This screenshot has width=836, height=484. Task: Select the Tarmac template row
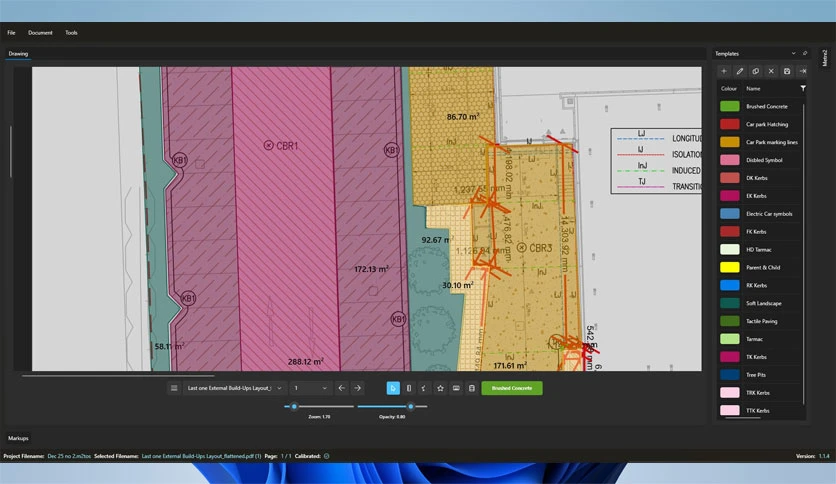760,339
